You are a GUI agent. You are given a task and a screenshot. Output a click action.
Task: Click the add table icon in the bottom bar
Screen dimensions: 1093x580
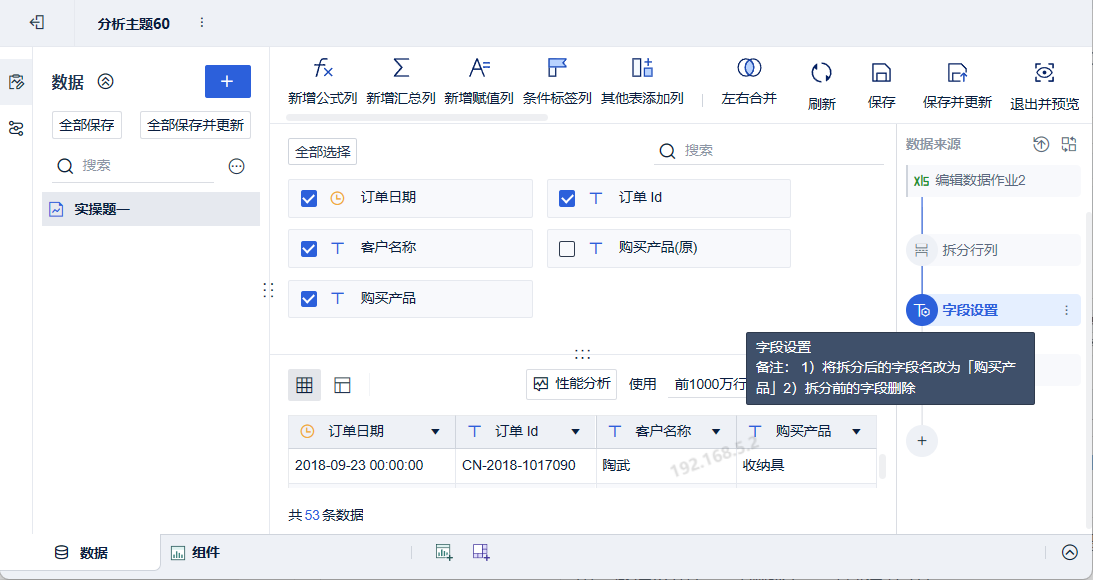pyautogui.click(x=444, y=552)
